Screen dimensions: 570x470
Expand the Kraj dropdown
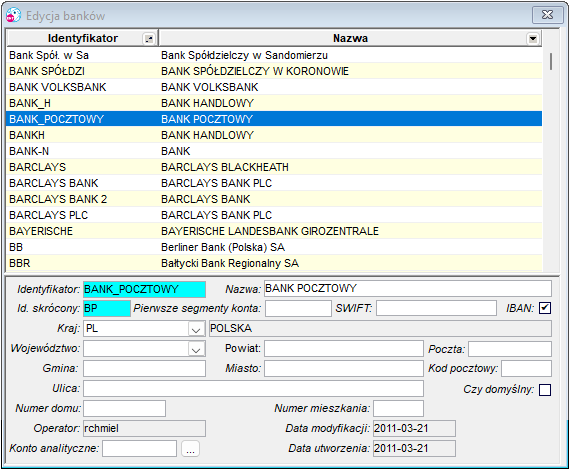pos(196,329)
